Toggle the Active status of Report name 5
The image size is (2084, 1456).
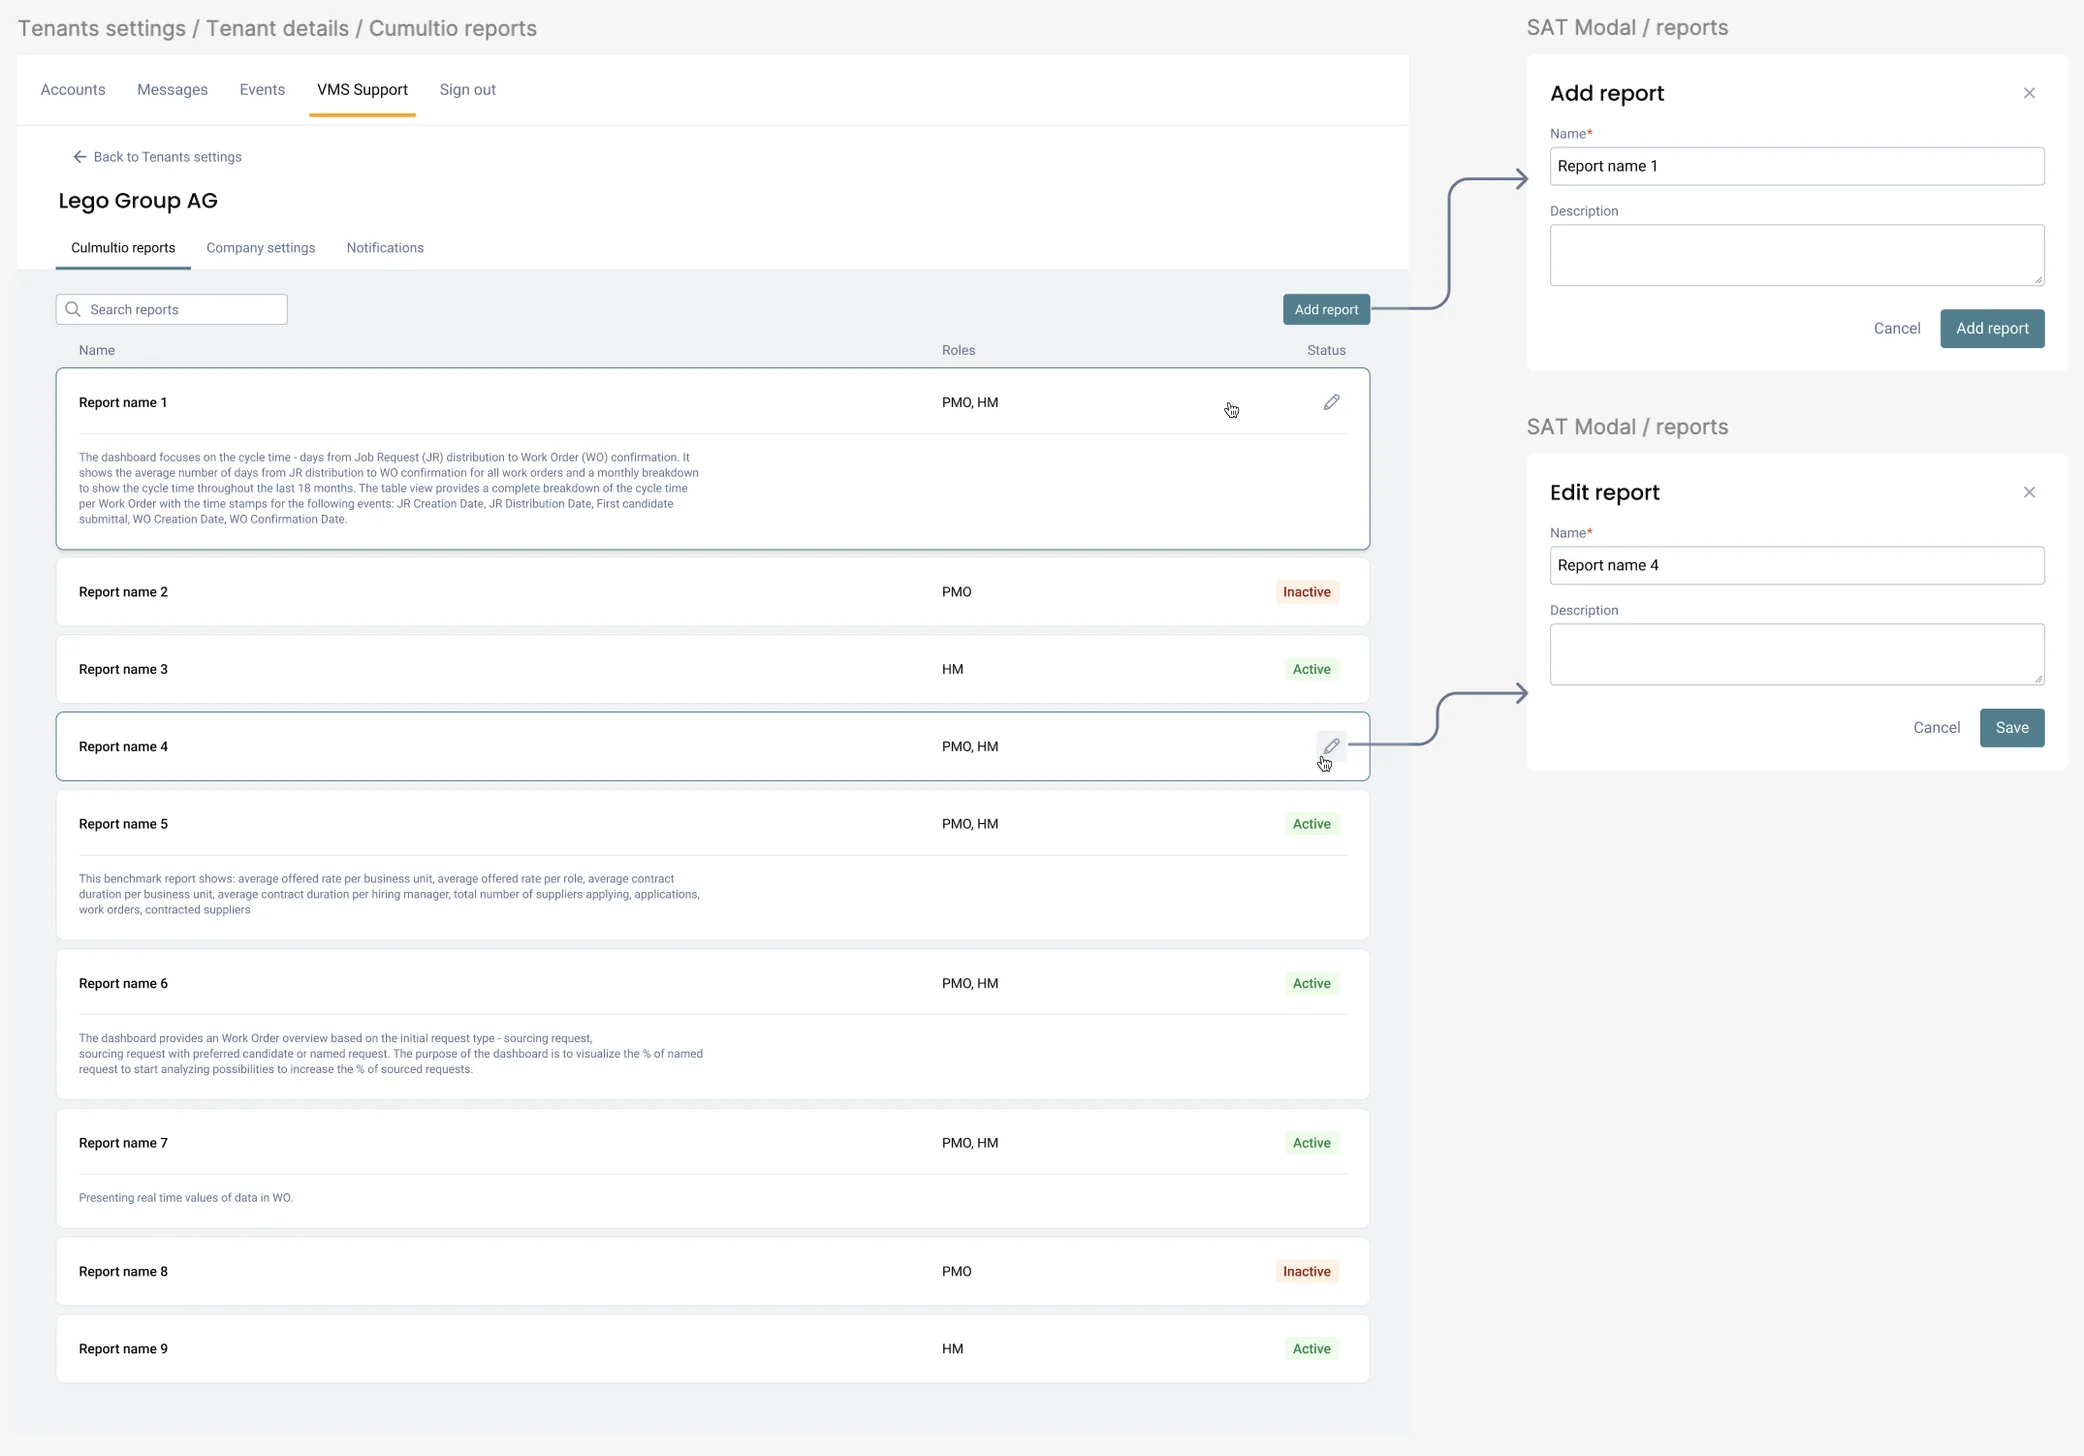tap(1311, 824)
